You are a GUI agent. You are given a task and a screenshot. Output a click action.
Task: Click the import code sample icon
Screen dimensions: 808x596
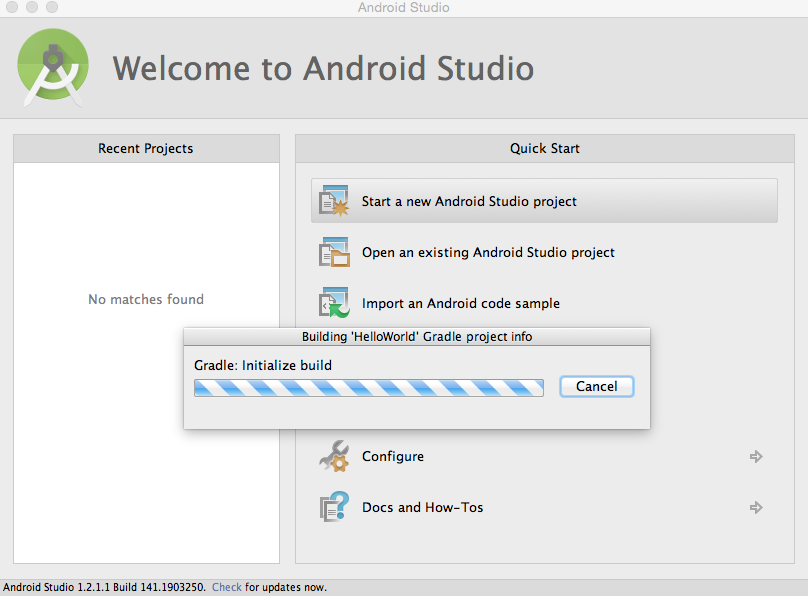pyautogui.click(x=334, y=303)
